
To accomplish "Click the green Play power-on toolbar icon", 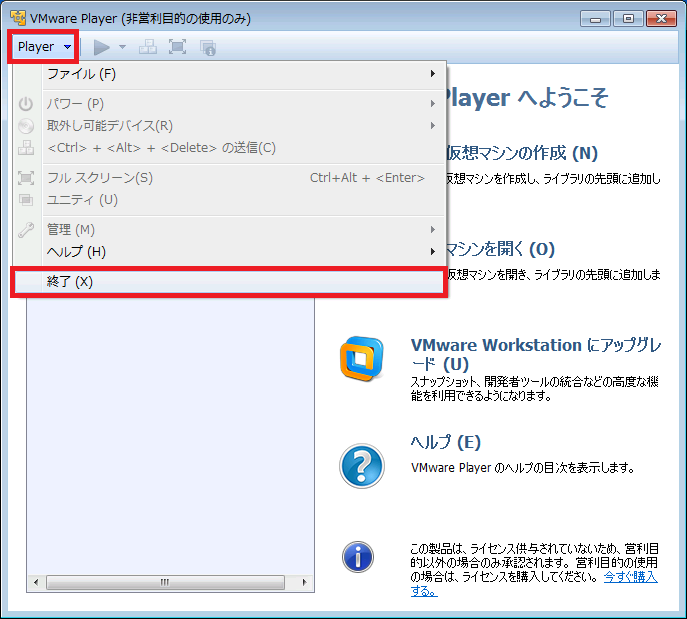I will tap(101, 47).
